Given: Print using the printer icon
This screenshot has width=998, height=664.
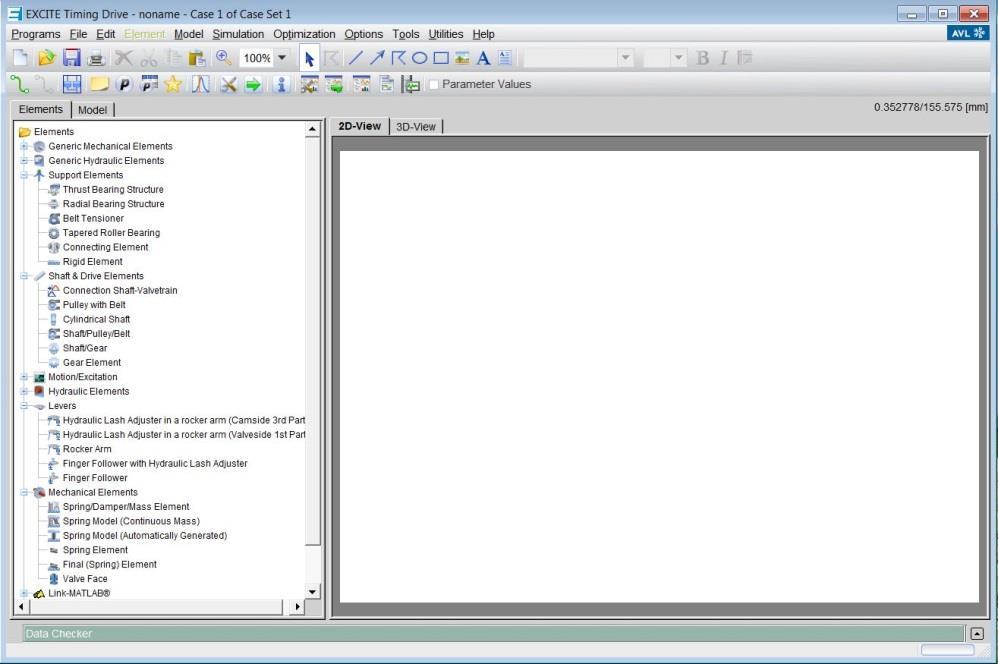Looking at the screenshot, I should tap(96, 59).
